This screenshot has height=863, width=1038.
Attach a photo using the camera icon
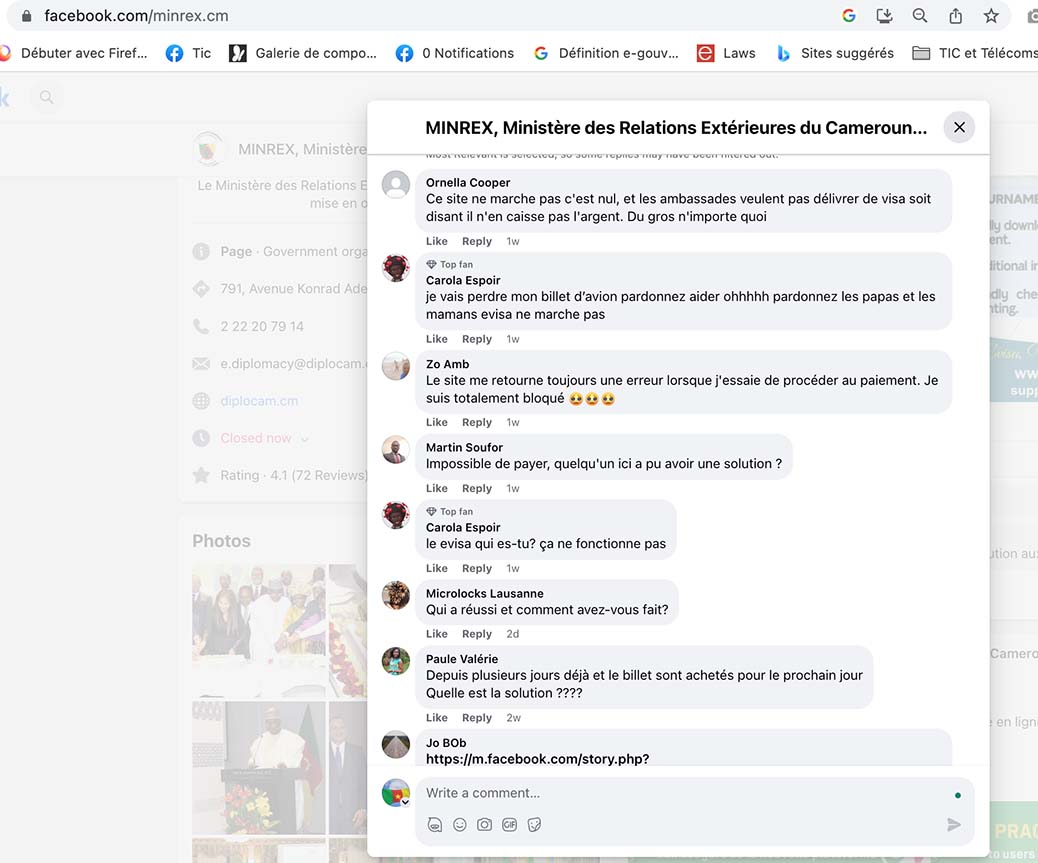[484, 825]
